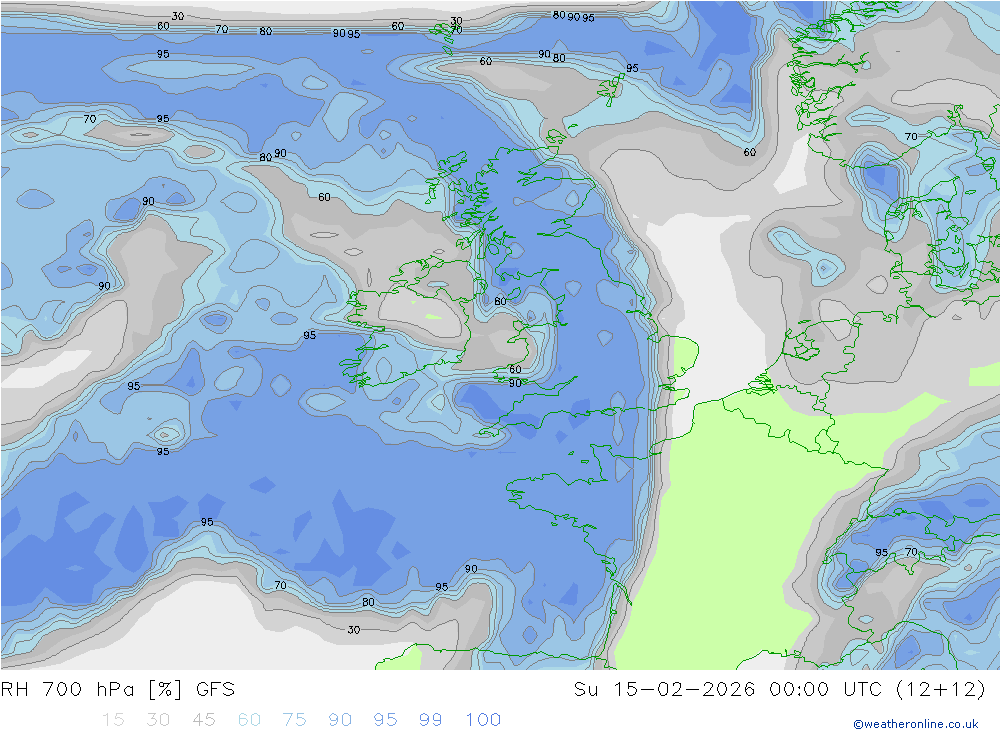The image size is (1000, 733).
Task: Click legend value '95' in color scale
Action: click(385, 720)
